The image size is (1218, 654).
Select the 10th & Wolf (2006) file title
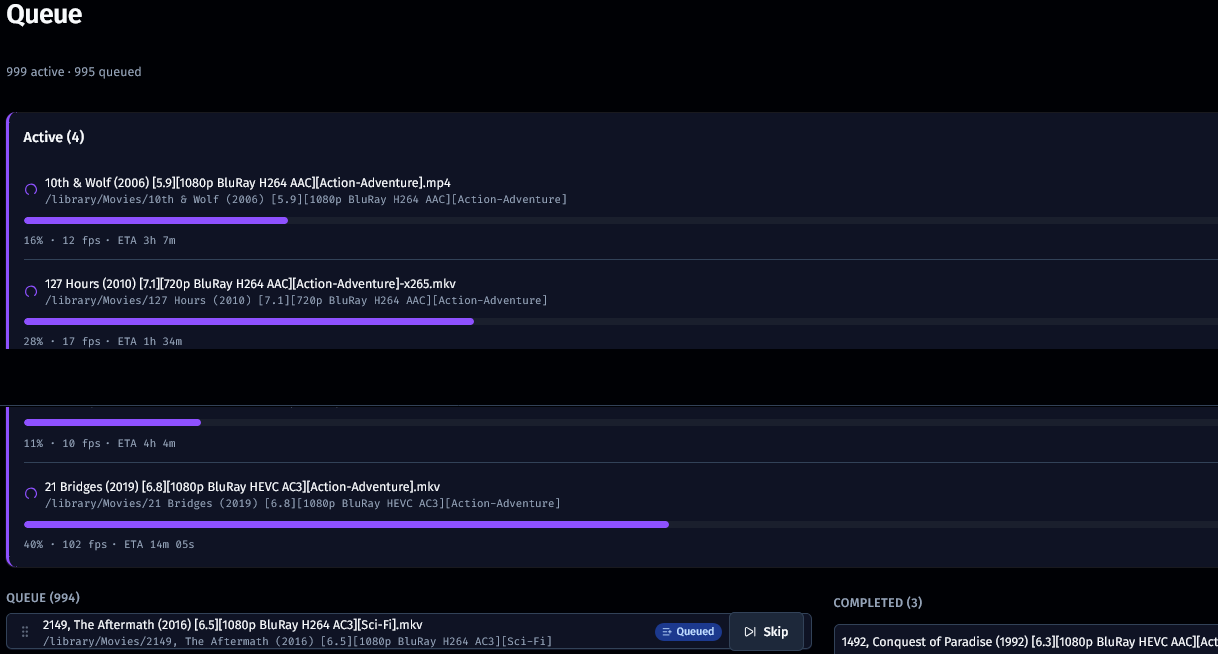(248, 183)
